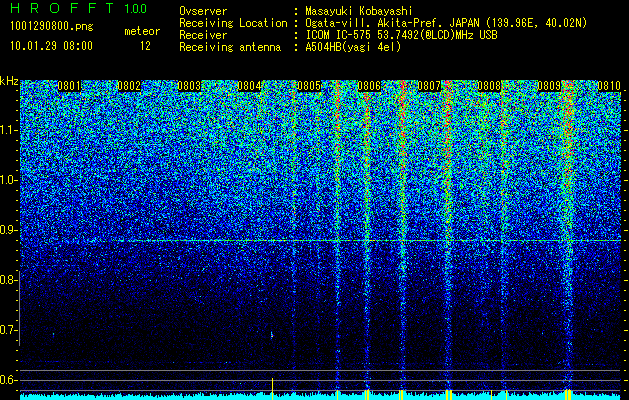
Task: Click the 'Ovserver' field label
Action: point(203,11)
